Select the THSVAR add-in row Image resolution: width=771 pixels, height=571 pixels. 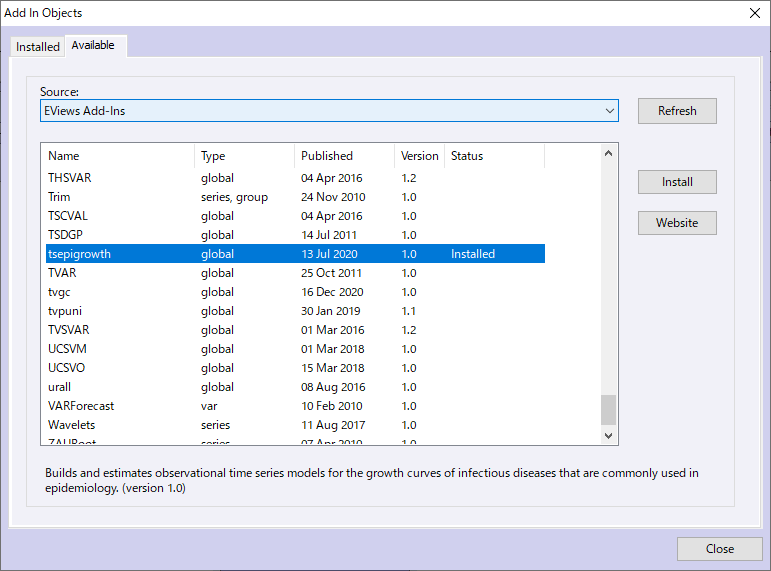[x=295, y=178]
